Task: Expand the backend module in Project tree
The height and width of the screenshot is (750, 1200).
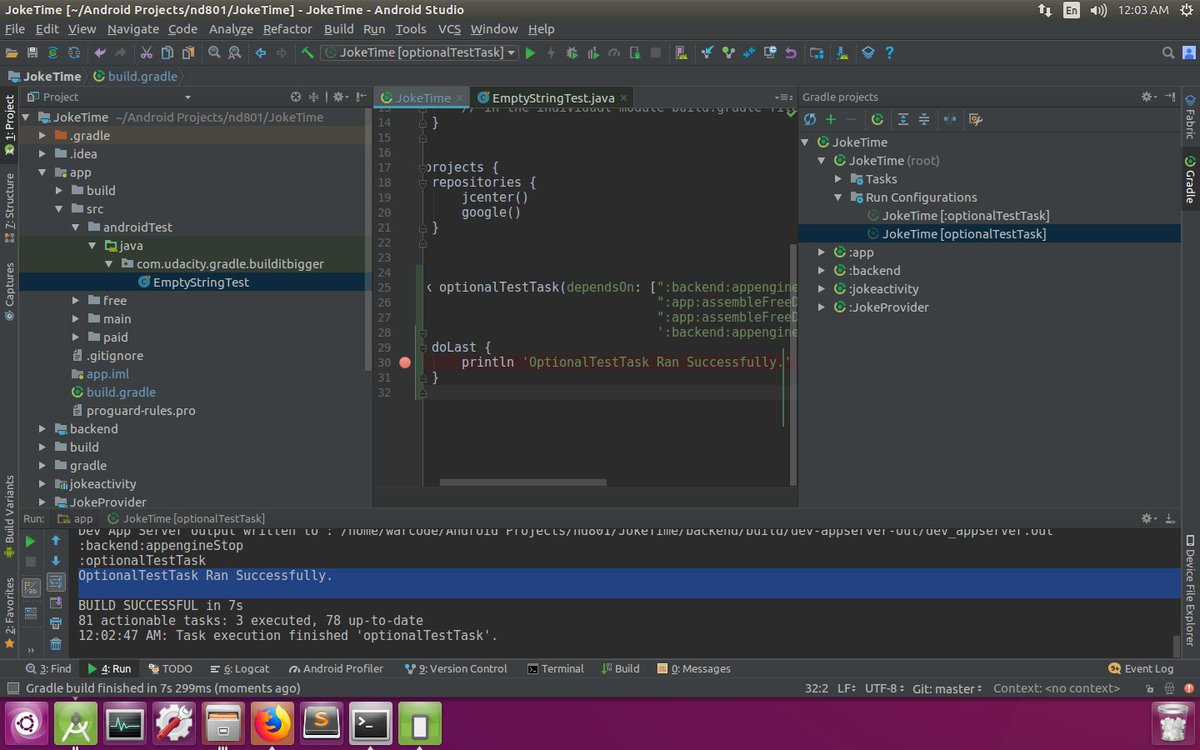Action: click(43, 429)
